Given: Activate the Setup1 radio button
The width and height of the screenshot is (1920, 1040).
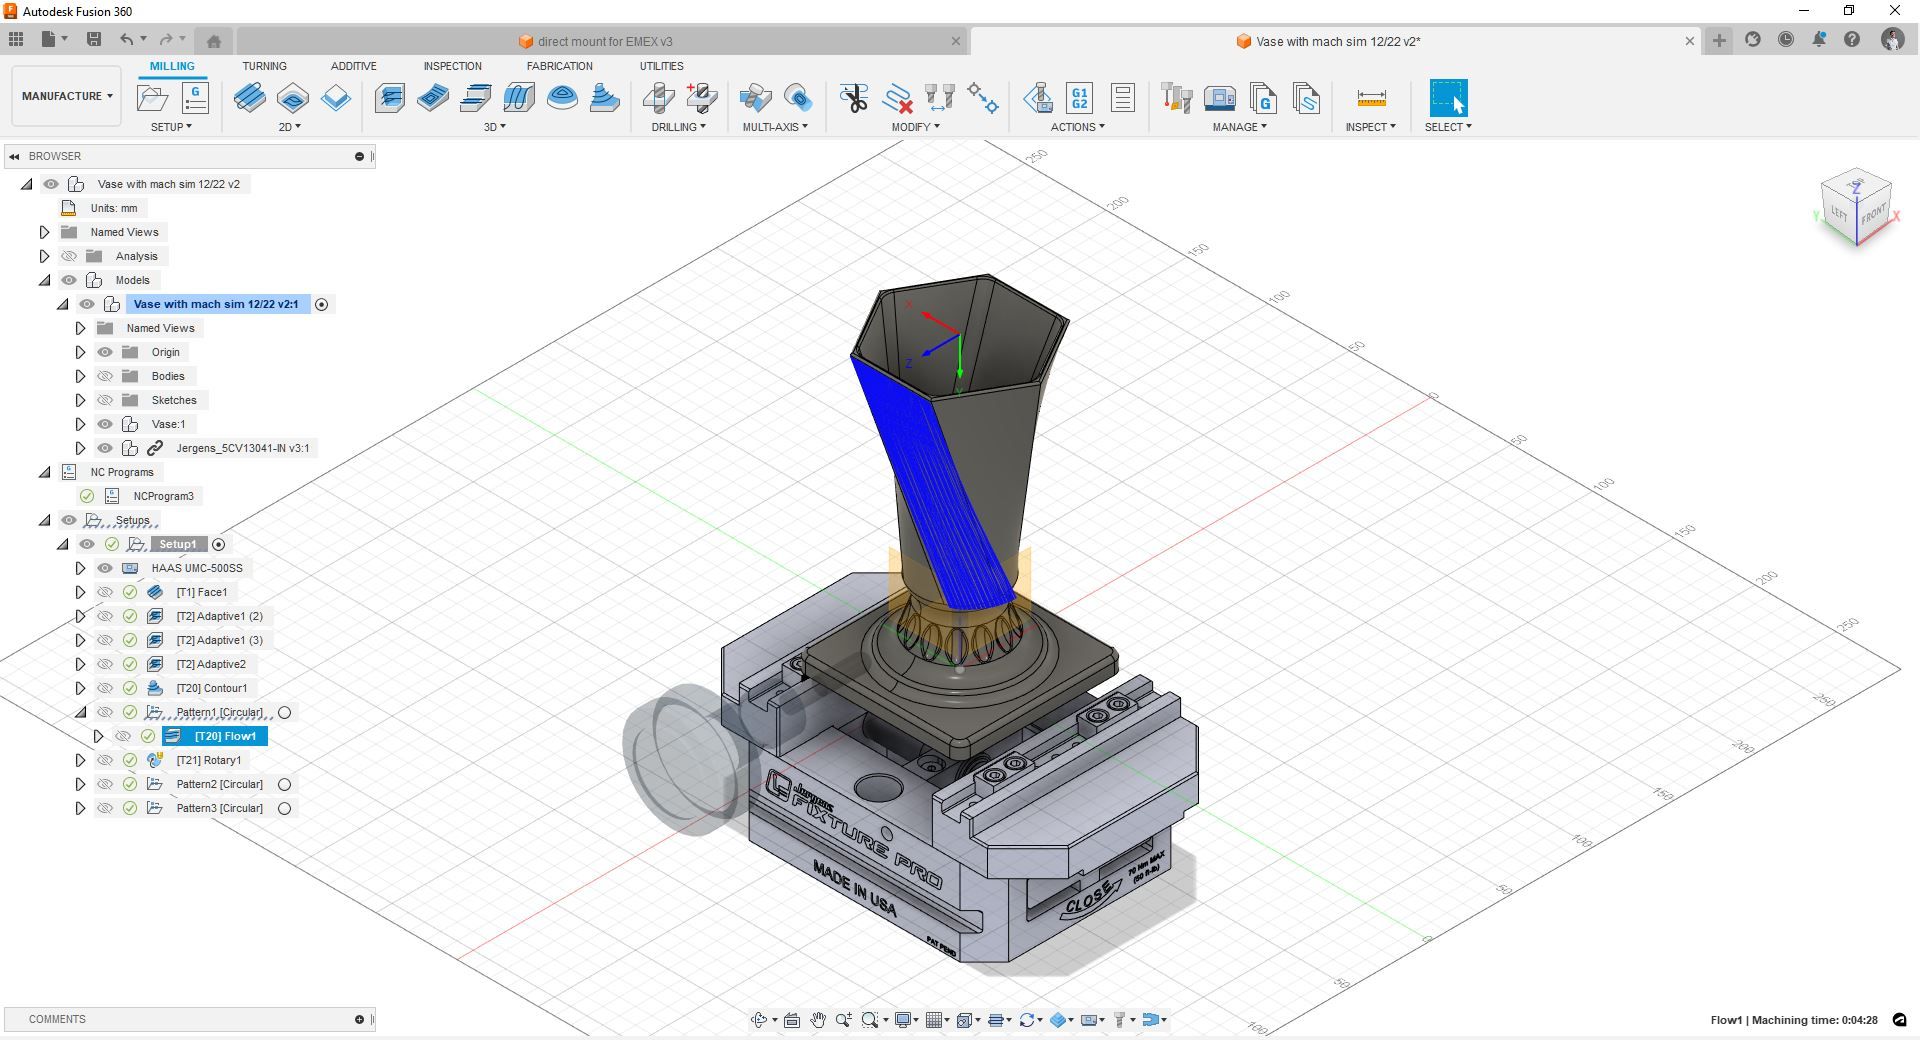Looking at the screenshot, I should 219,544.
